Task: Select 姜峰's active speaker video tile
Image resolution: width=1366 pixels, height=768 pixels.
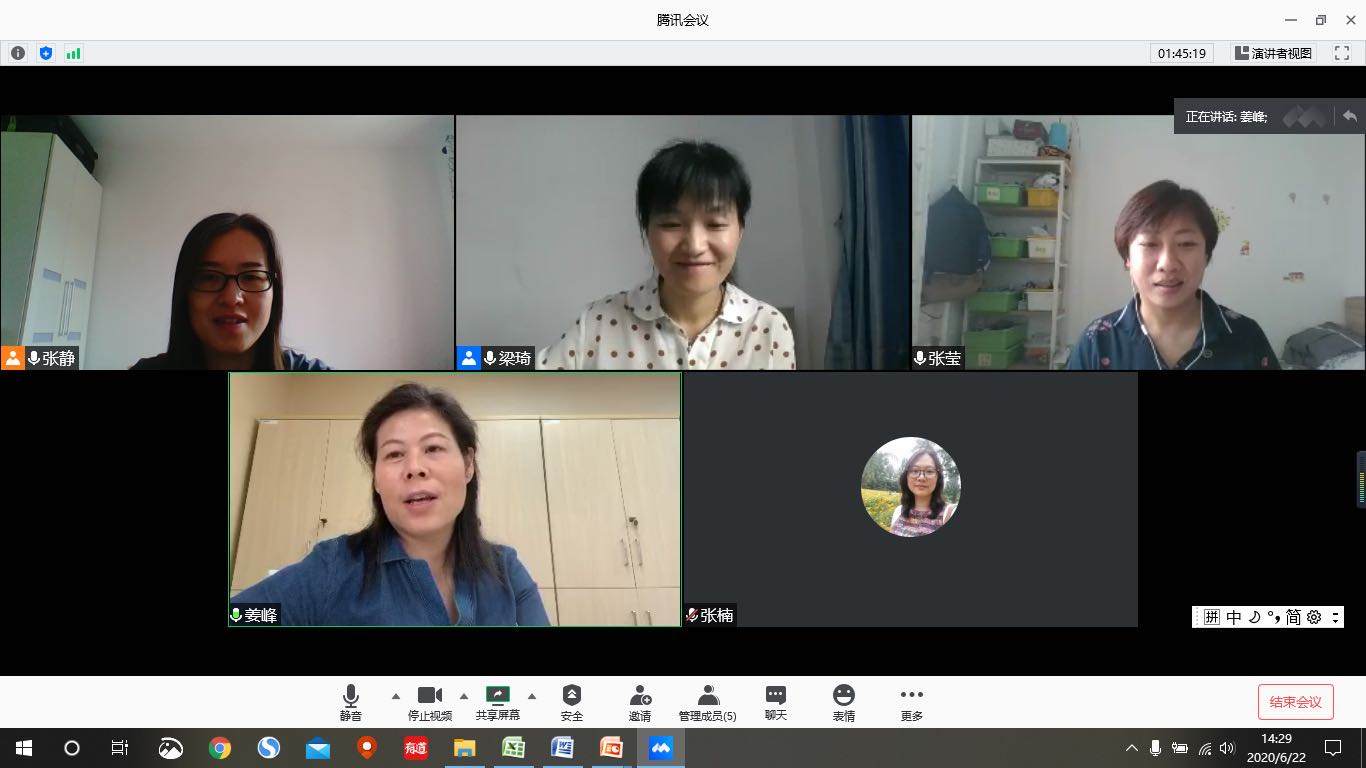Action: [x=455, y=499]
